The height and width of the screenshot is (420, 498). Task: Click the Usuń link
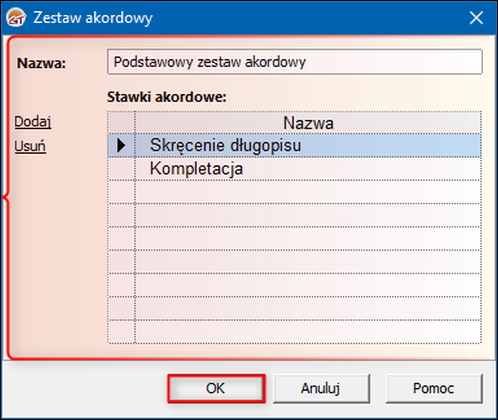pos(30,146)
